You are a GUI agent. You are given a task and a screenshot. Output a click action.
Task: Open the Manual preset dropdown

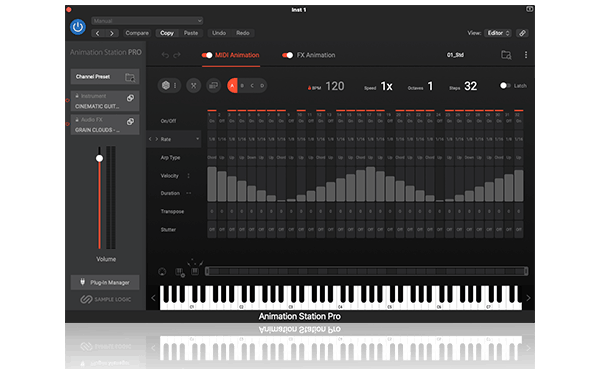click(x=147, y=21)
